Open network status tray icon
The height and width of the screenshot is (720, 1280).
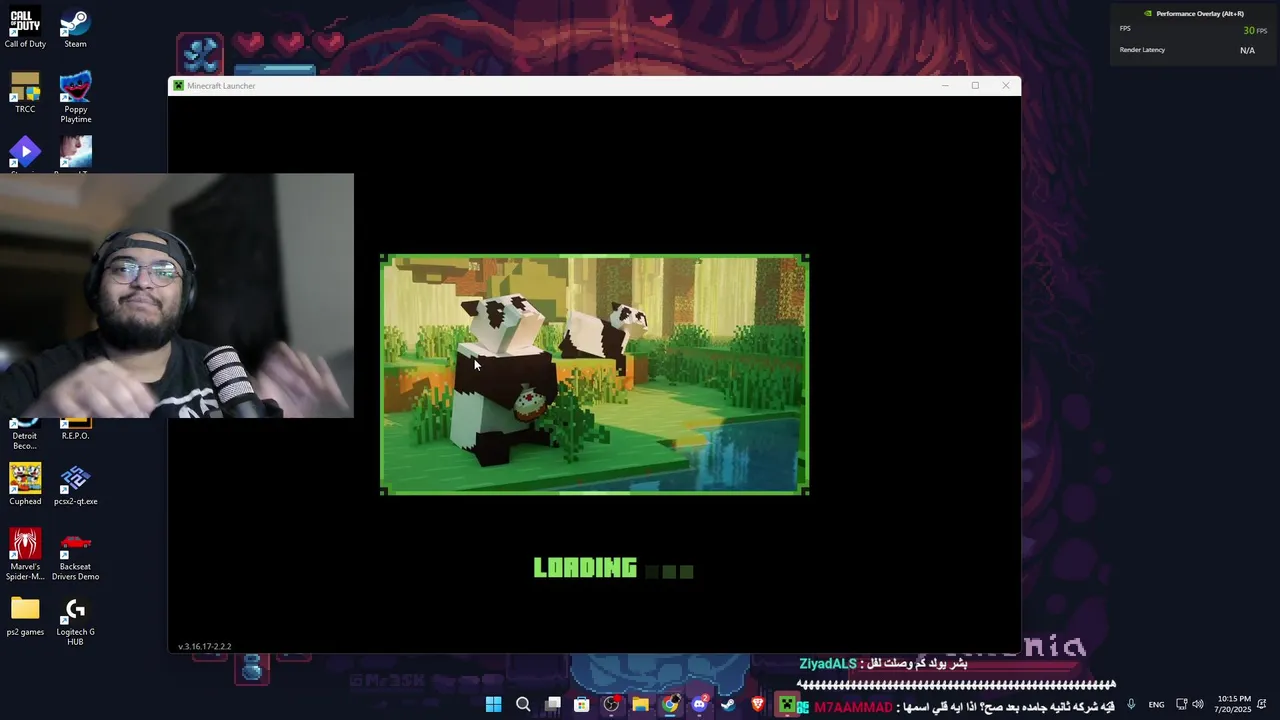click(x=1181, y=705)
